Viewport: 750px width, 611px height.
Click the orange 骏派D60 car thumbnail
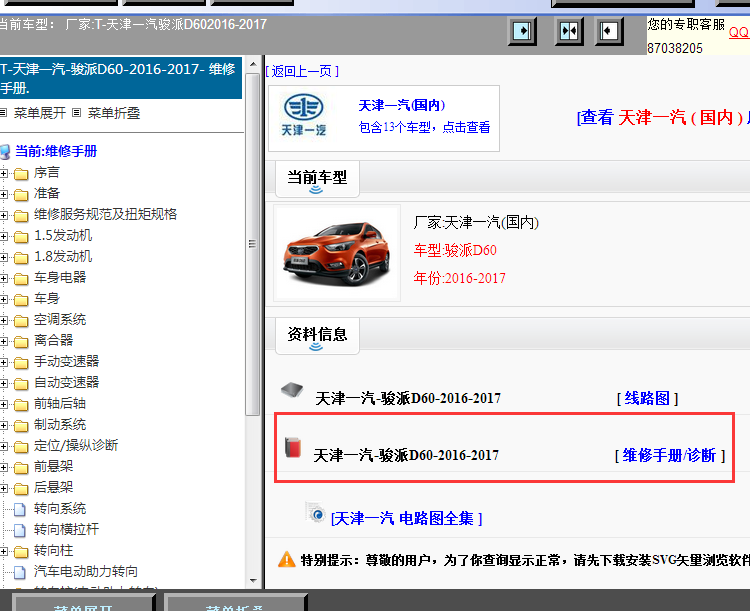click(337, 254)
